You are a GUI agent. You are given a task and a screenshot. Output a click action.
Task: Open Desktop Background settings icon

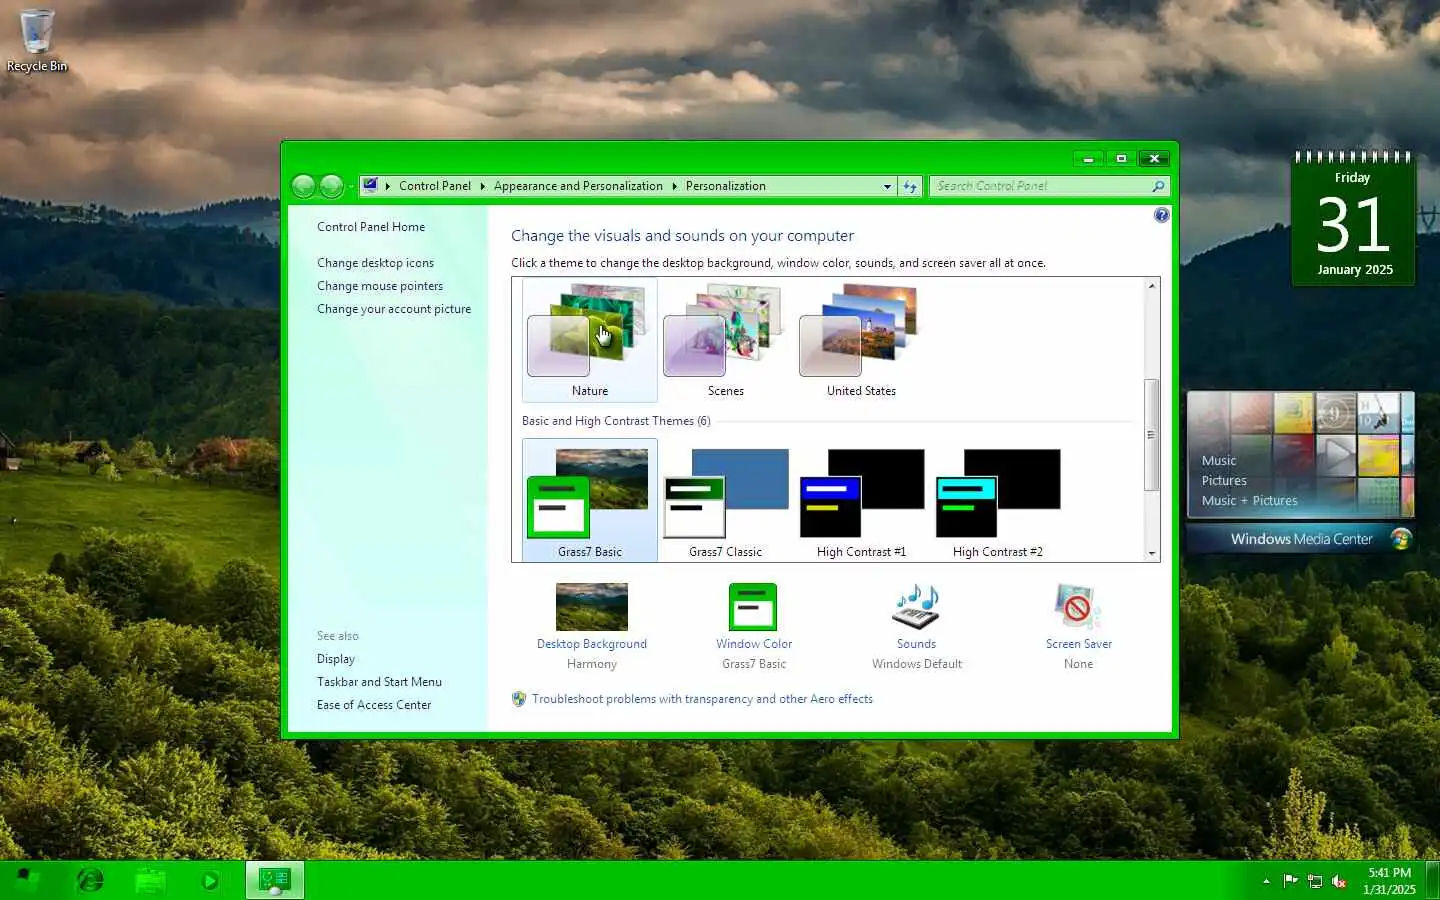(592, 606)
